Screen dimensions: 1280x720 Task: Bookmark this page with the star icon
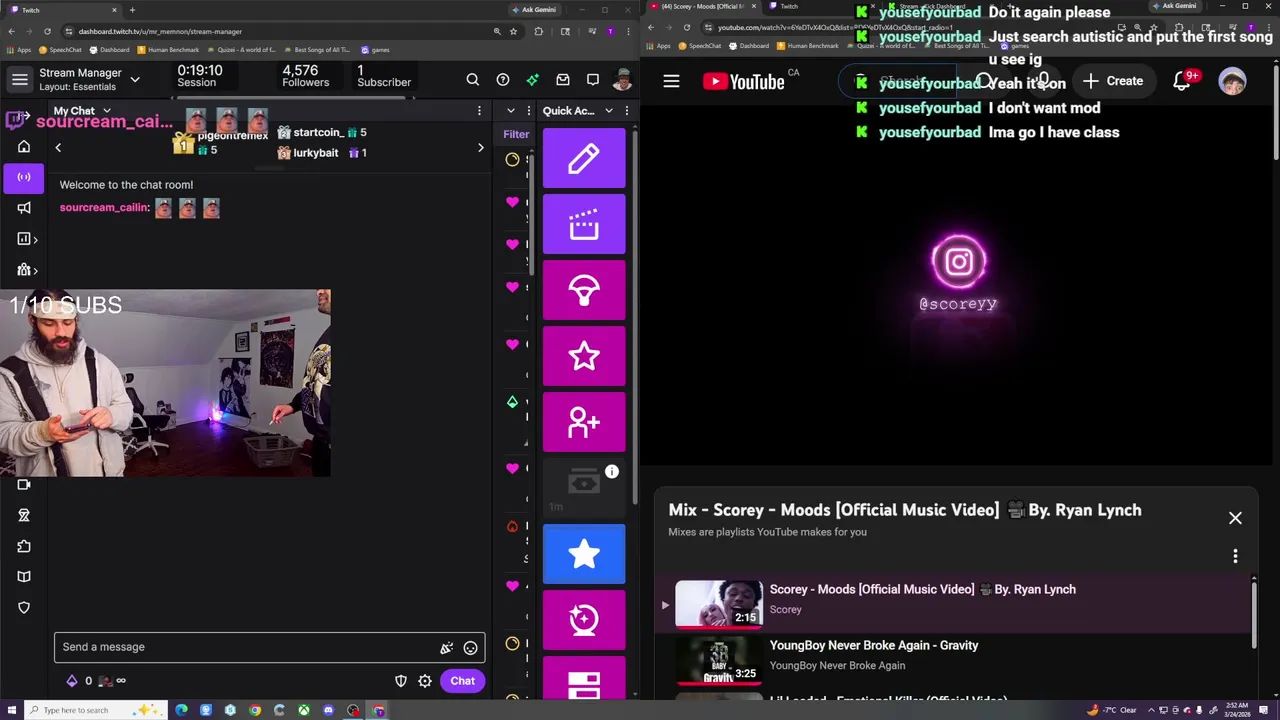pyautogui.click(x=513, y=31)
